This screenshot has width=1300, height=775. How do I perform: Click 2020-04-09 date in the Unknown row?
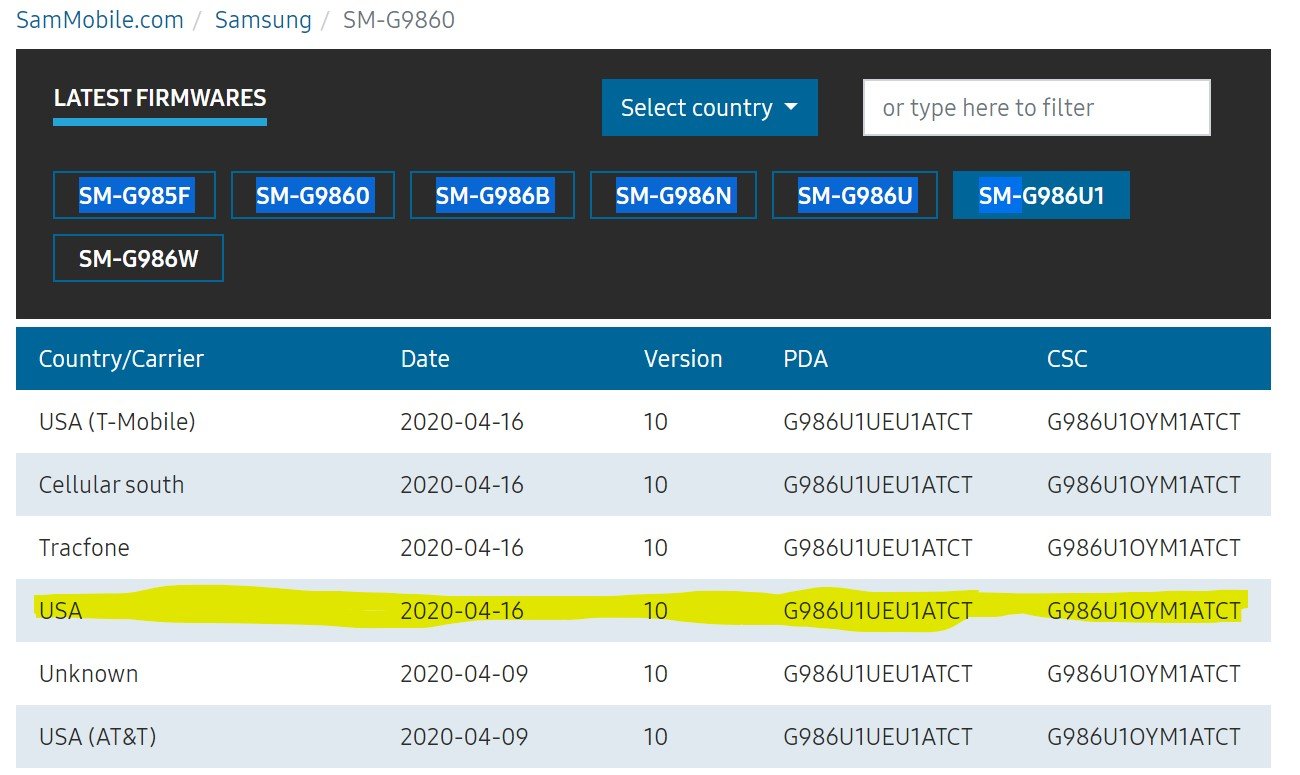tap(462, 674)
